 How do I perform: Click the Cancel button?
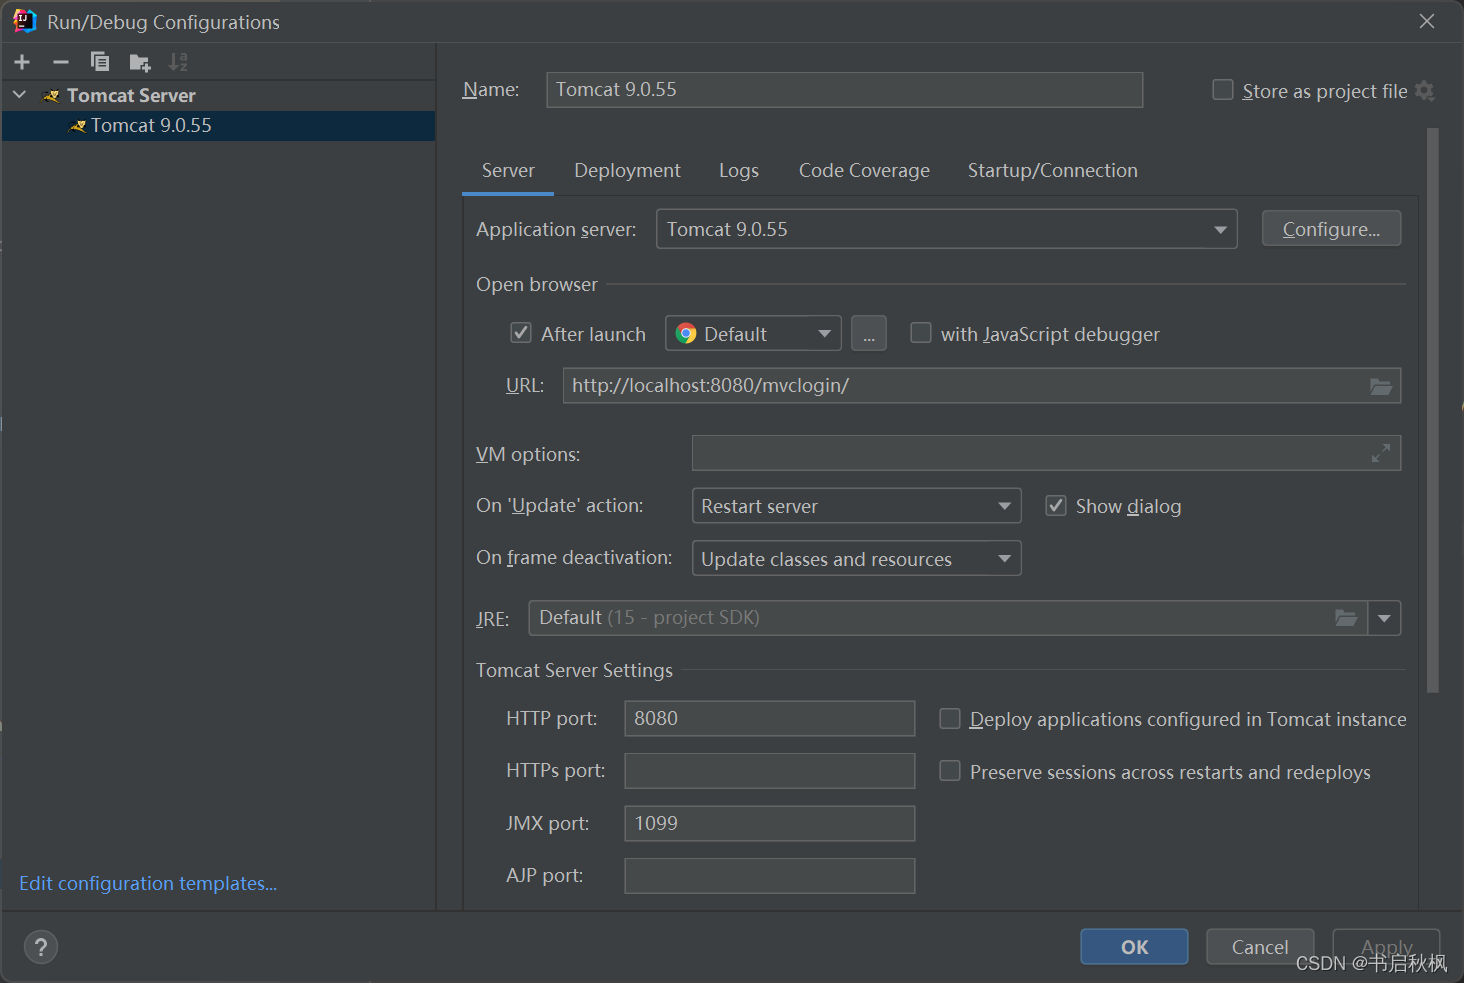click(x=1260, y=947)
